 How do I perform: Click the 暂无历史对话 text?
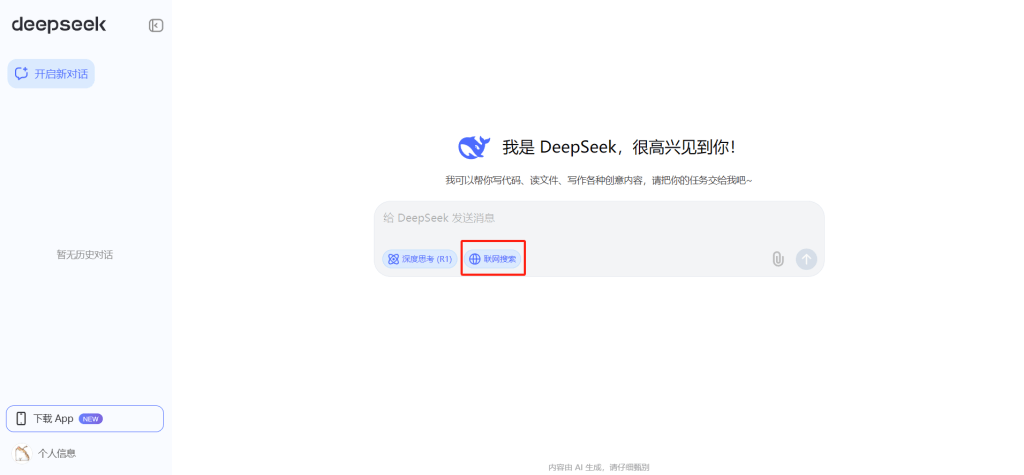click(85, 255)
